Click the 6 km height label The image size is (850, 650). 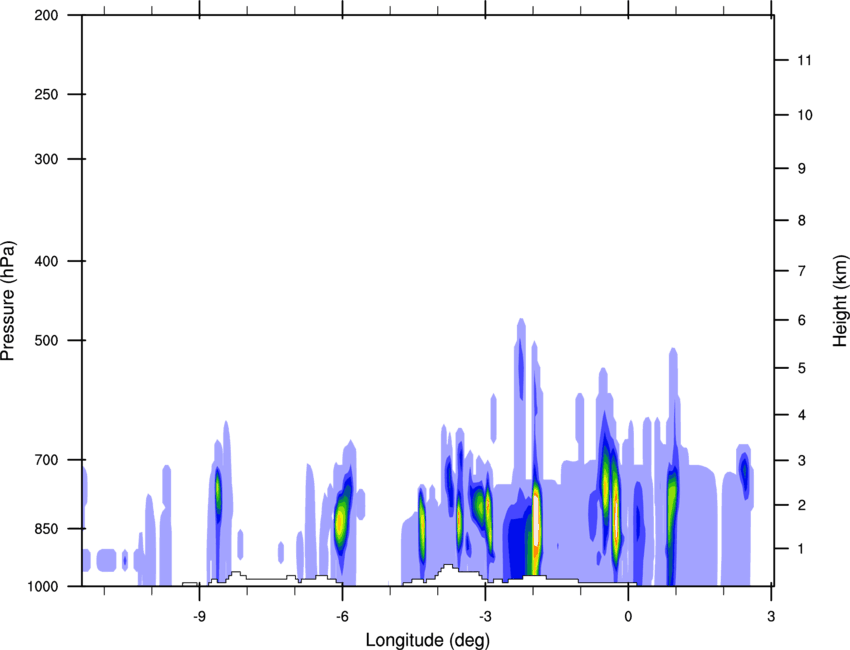point(802,320)
